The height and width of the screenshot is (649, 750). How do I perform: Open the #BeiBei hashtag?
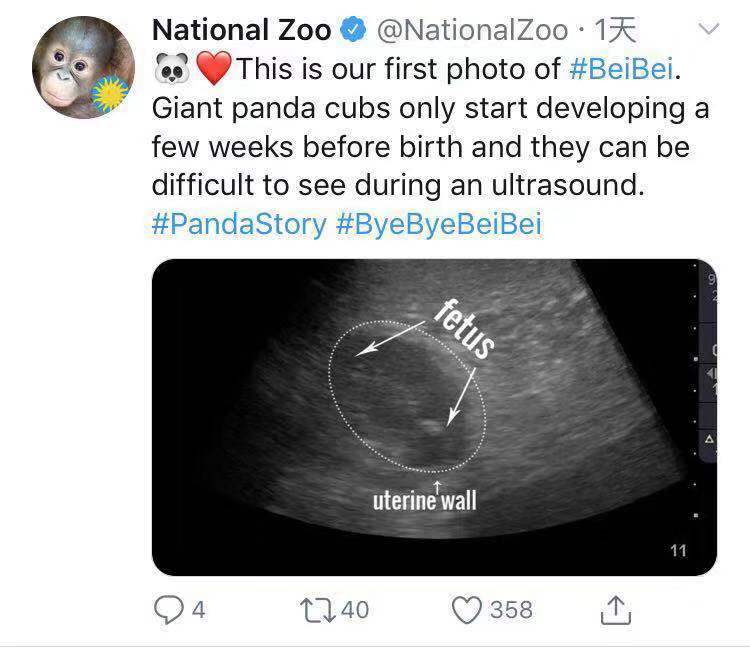[x=620, y=69]
